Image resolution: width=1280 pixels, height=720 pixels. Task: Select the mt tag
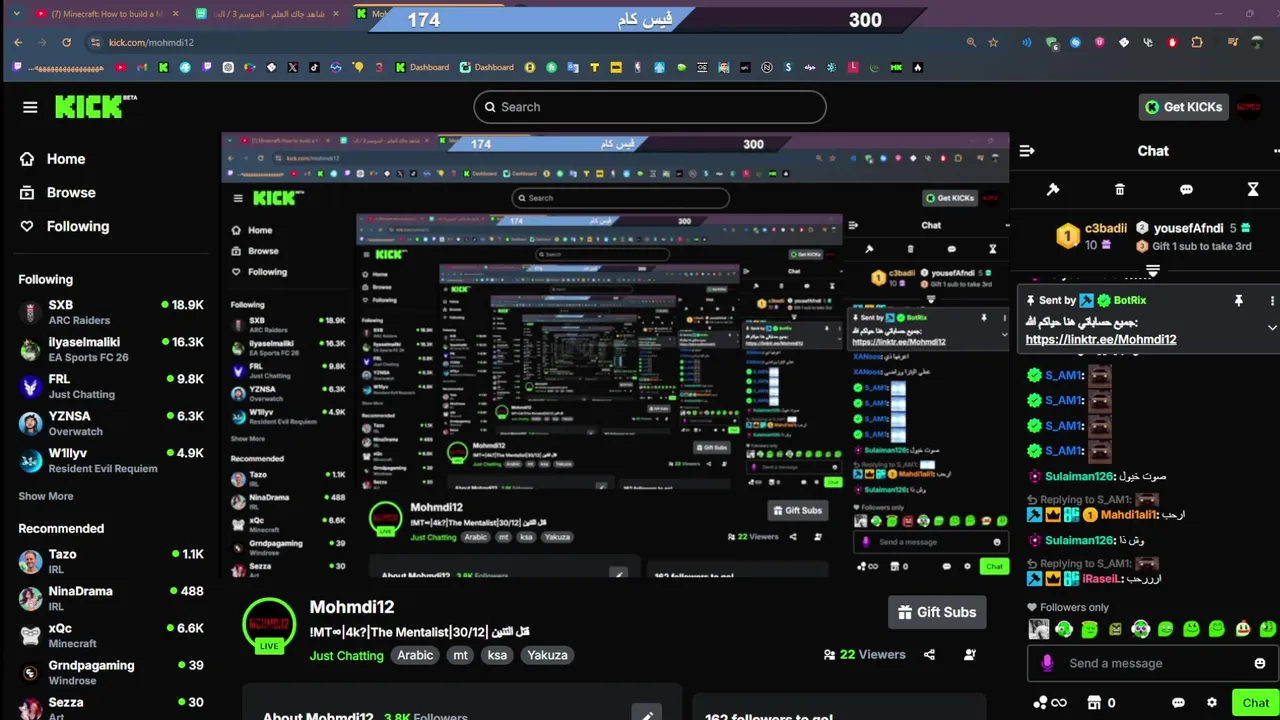click(460, 655)
